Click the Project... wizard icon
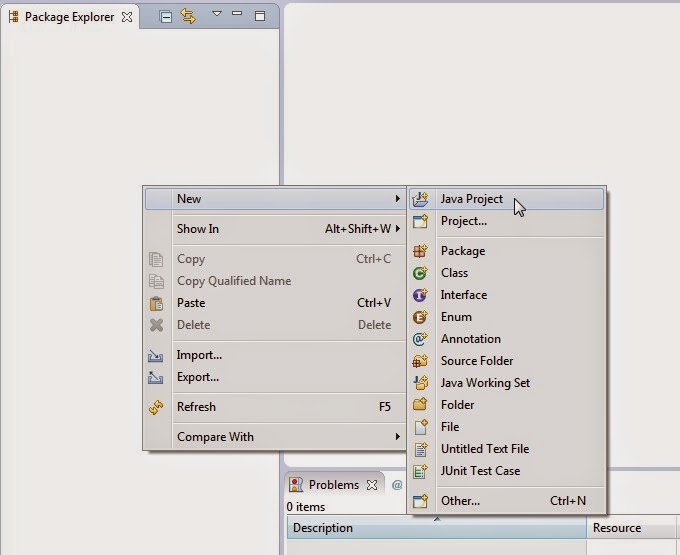This screenshot has width=680, height=555. (420, 221)
